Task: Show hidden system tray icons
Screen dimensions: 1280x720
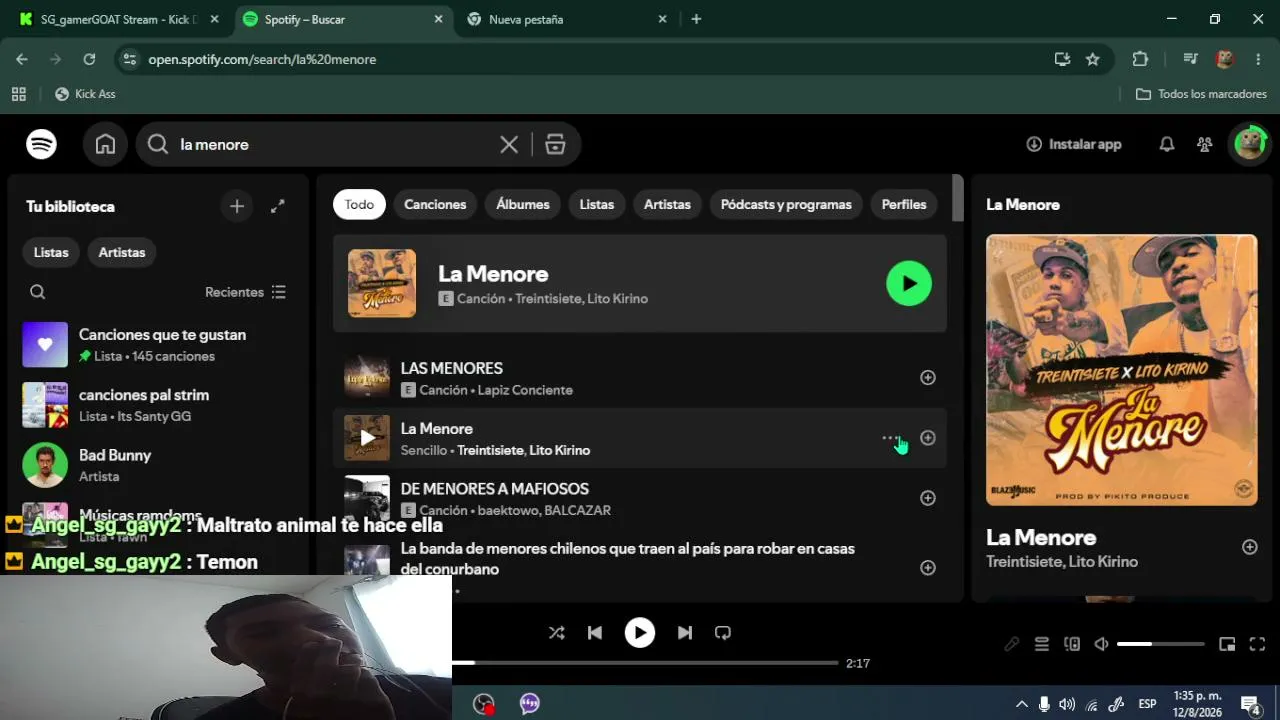Action: point(1021,704)
